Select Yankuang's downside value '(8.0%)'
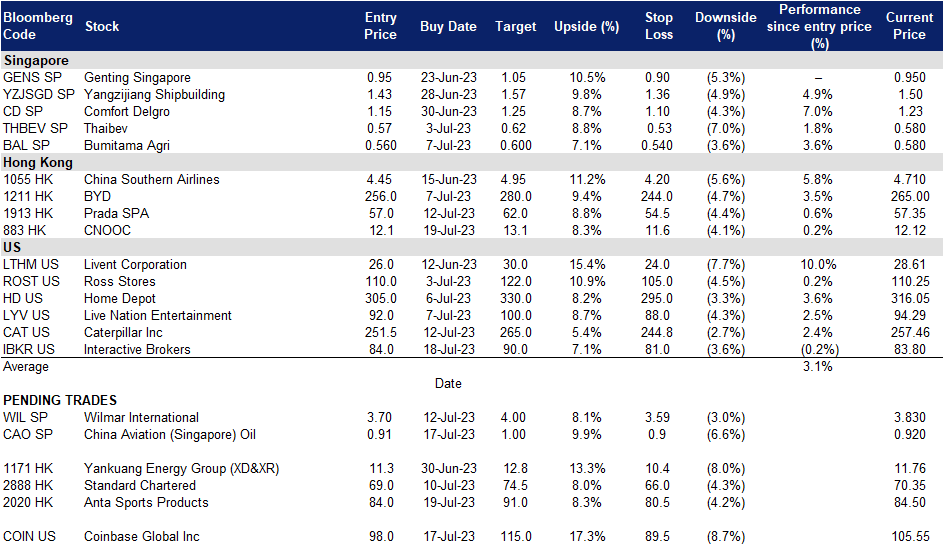 726,469
